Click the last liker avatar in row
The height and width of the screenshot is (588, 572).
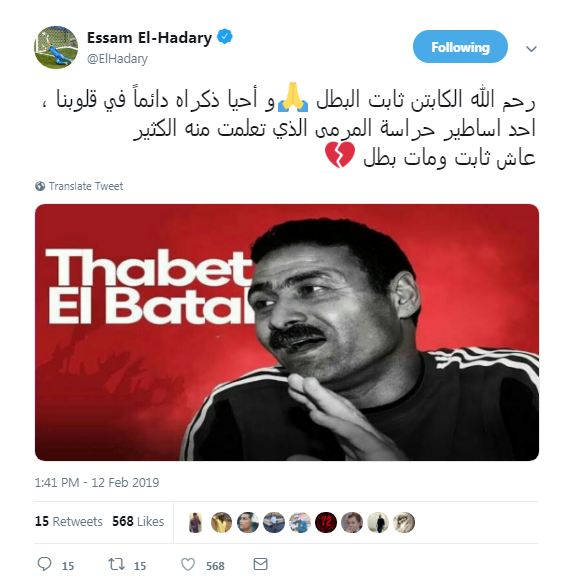[x=404, y=522]
